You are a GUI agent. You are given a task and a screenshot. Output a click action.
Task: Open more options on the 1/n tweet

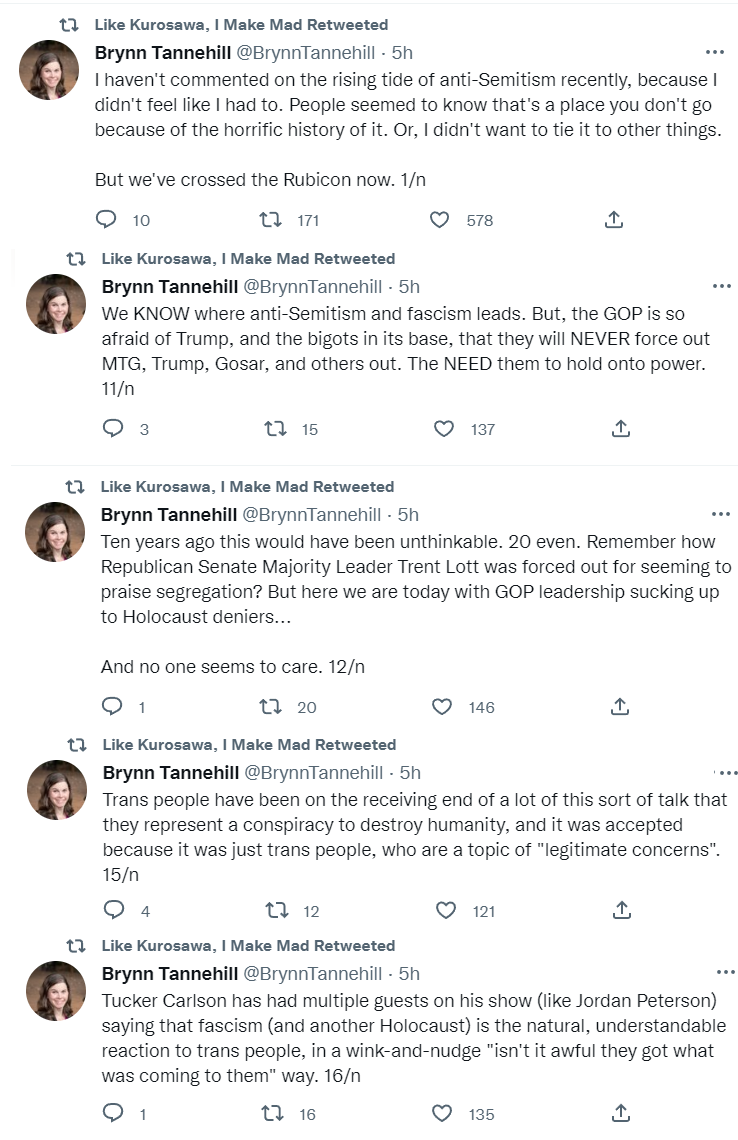(x=714, y=52)
